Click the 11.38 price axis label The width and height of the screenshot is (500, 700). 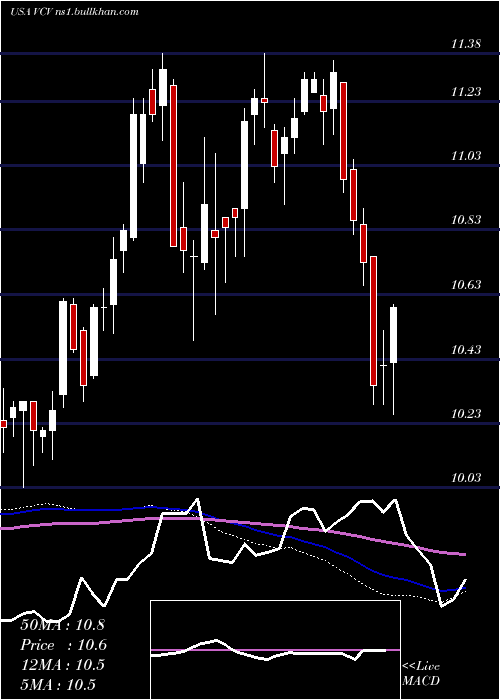point(466,44)
